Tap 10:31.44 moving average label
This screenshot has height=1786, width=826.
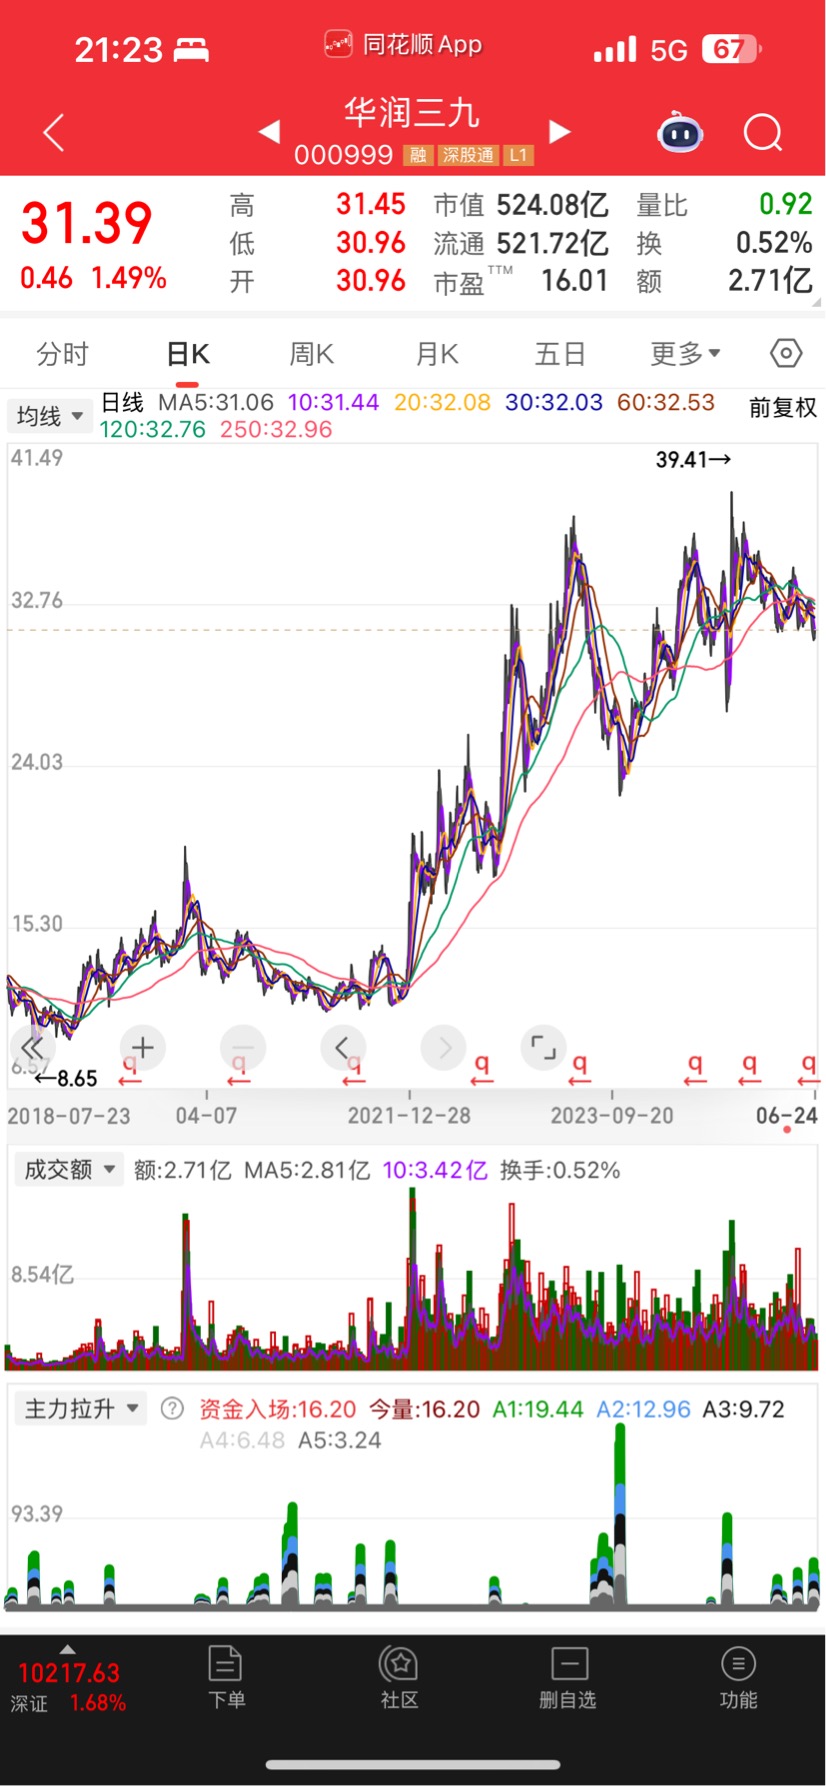tap(333, 402)
